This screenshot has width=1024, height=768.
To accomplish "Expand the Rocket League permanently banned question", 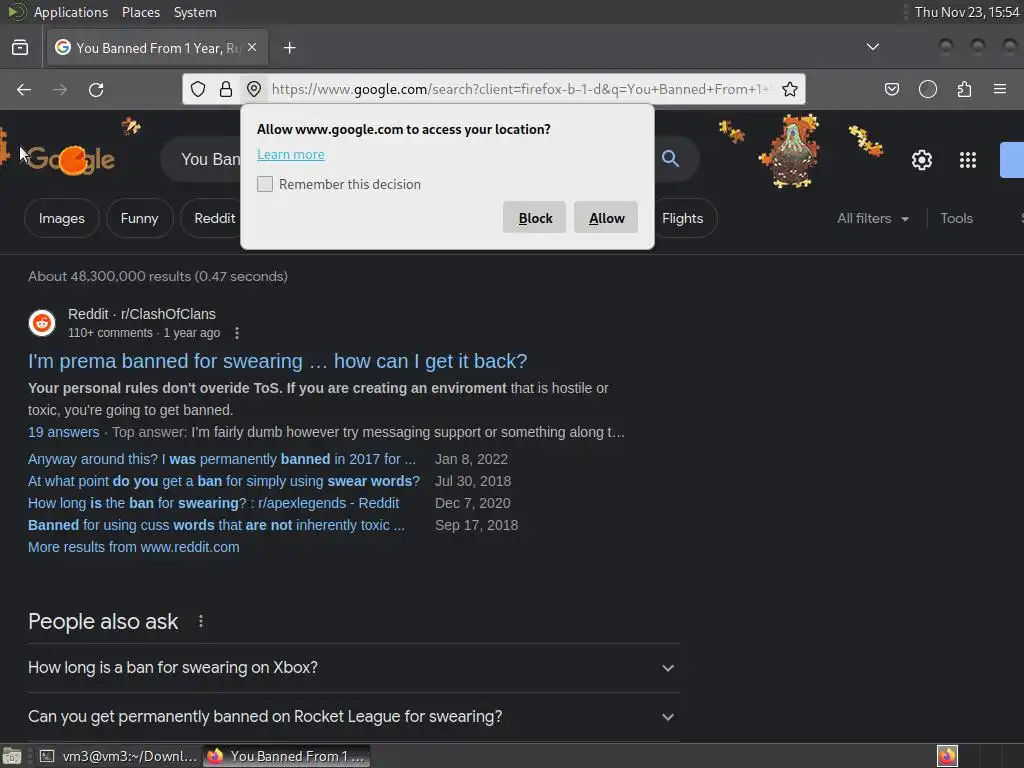I will pos(353,716).
